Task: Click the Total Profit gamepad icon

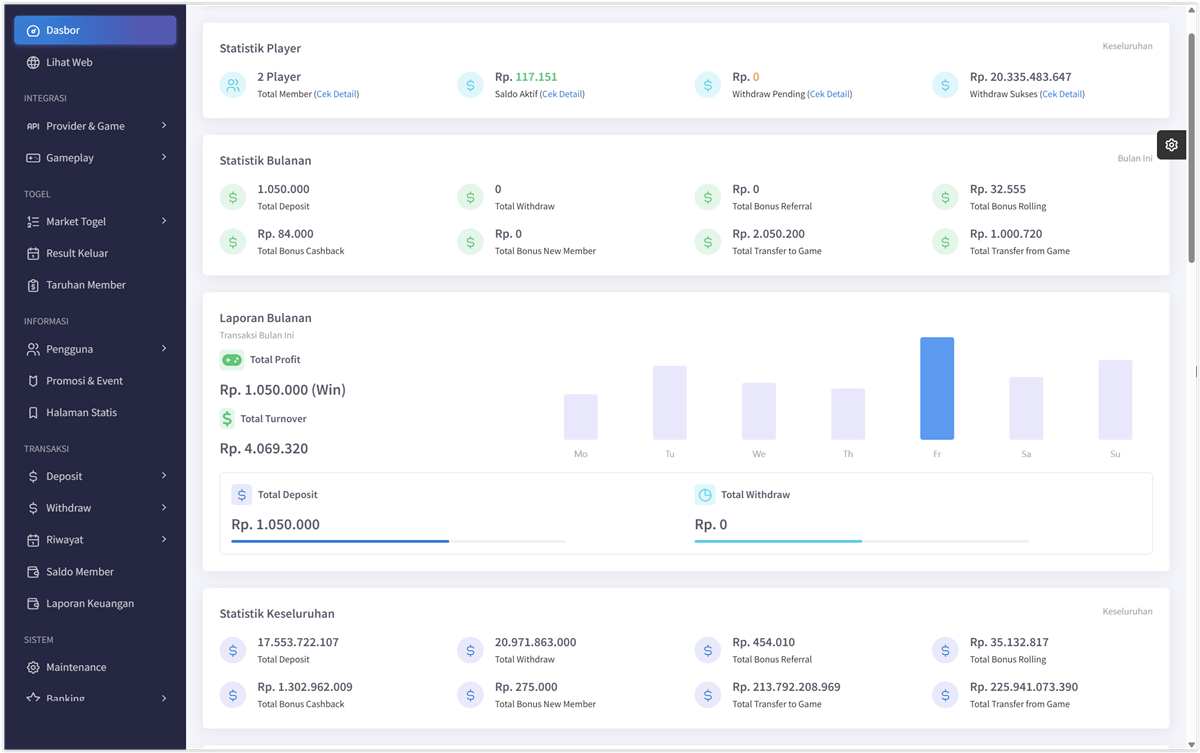Action: pos(231,360)
